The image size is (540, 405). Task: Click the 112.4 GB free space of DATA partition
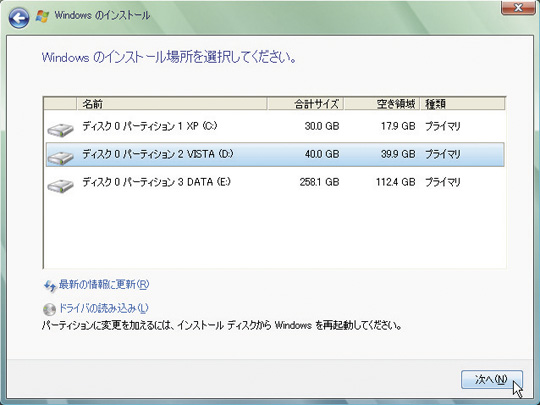coord(396,182)
